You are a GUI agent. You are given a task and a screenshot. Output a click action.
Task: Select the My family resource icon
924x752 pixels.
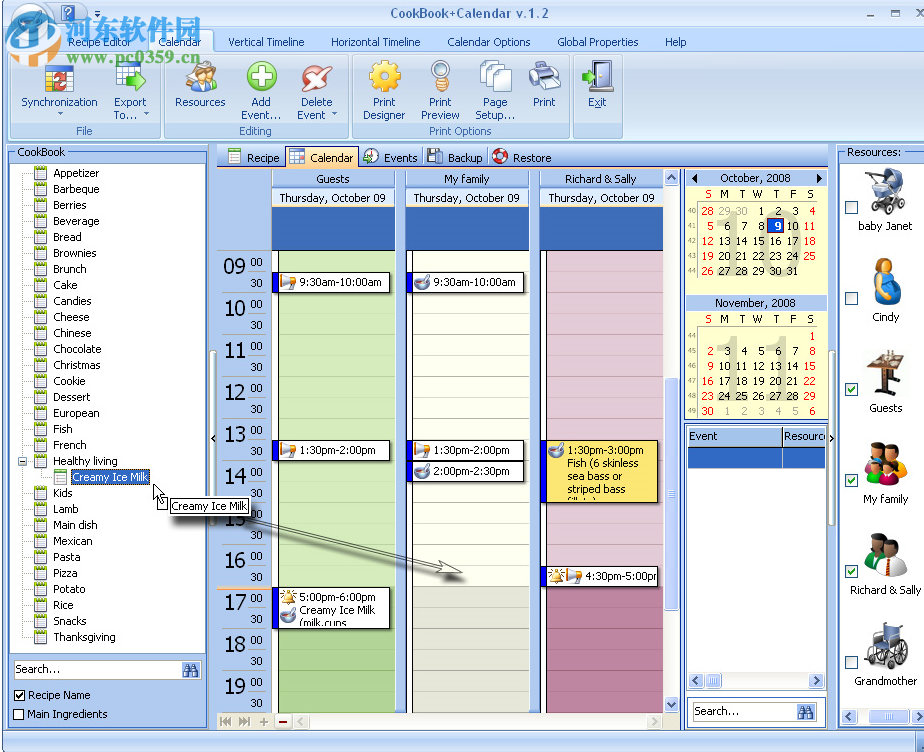[x=886, y=464]
